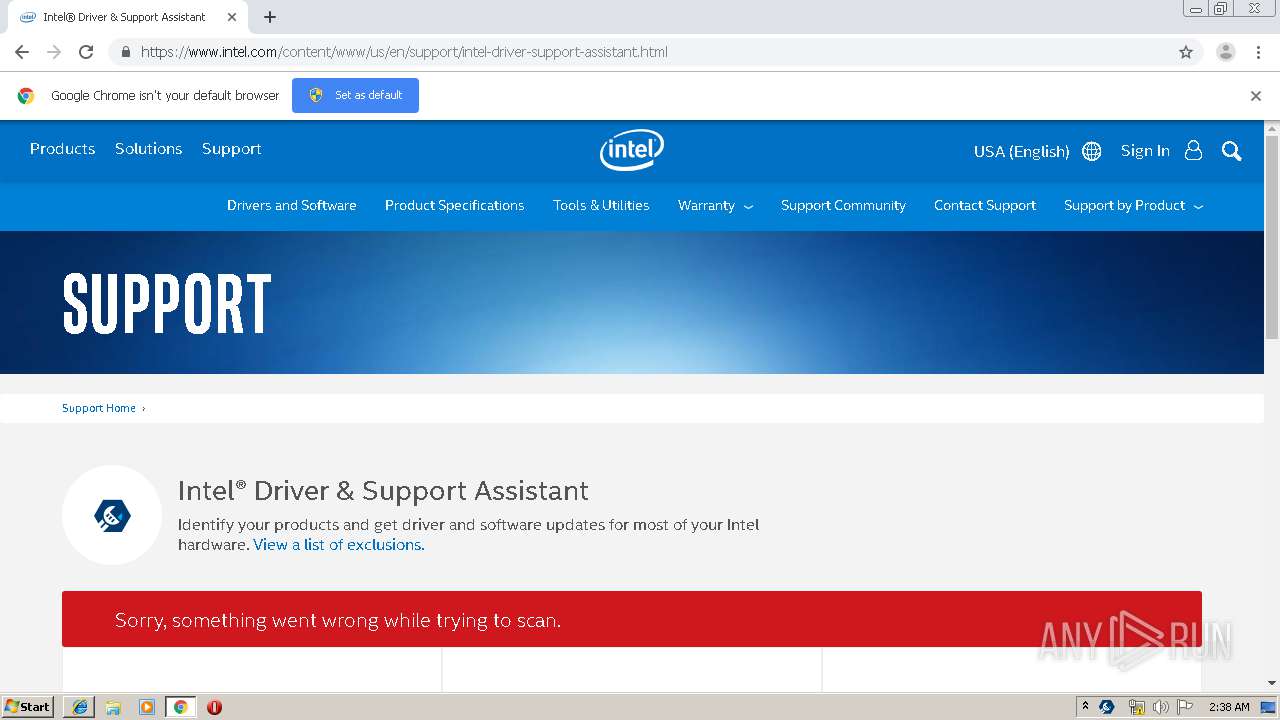This screenshot has width=1280, height=720.
Task: Open the Support menu
Action: tap(231, 149)
